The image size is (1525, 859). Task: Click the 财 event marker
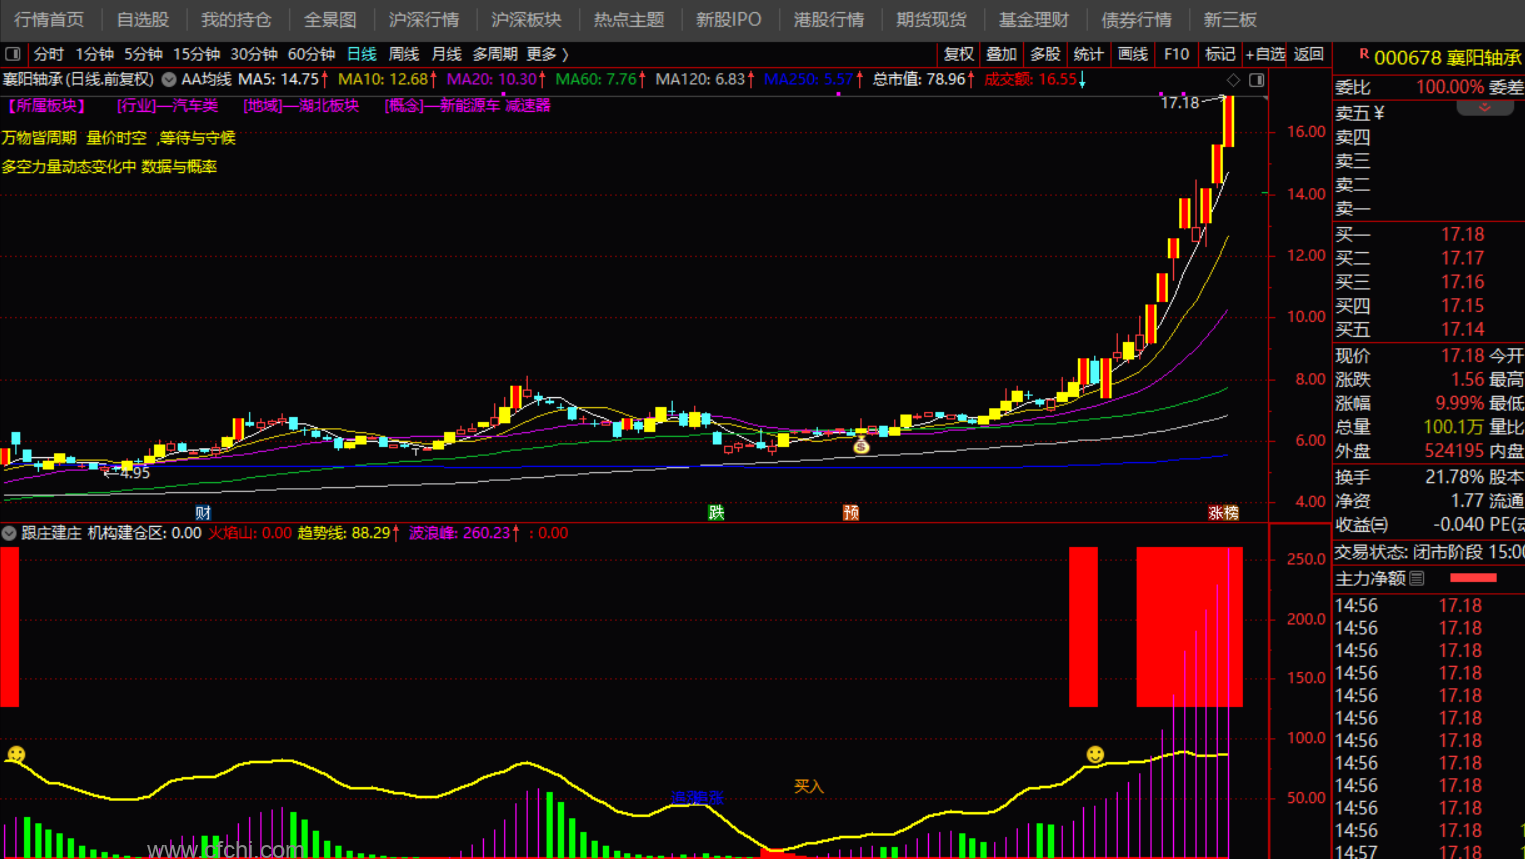click(x=203, y=513)
